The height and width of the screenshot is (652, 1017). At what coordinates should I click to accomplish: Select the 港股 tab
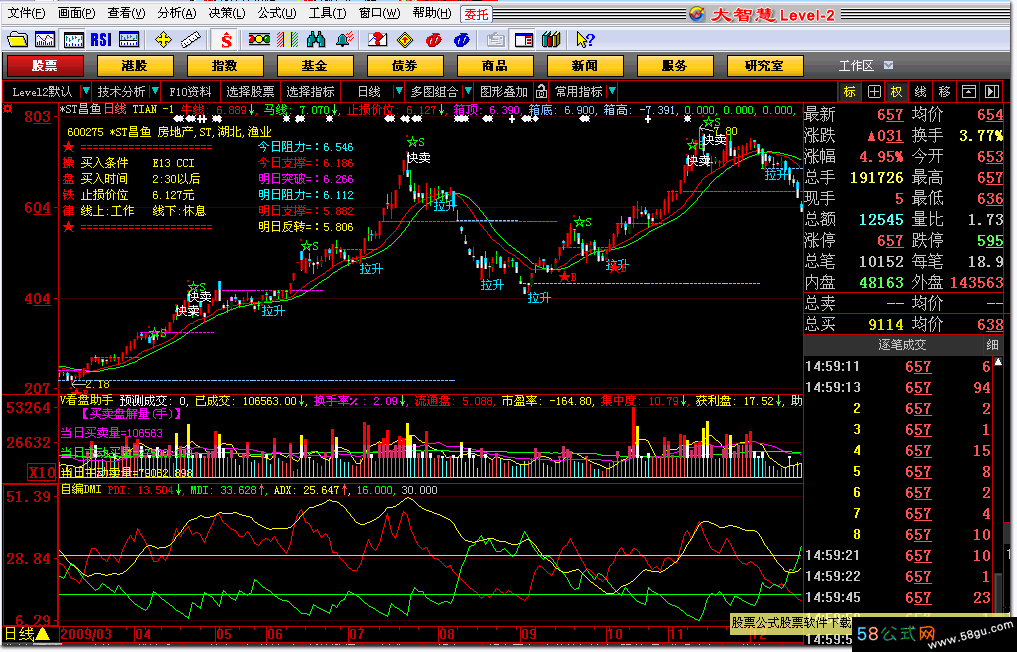(135, 66)
